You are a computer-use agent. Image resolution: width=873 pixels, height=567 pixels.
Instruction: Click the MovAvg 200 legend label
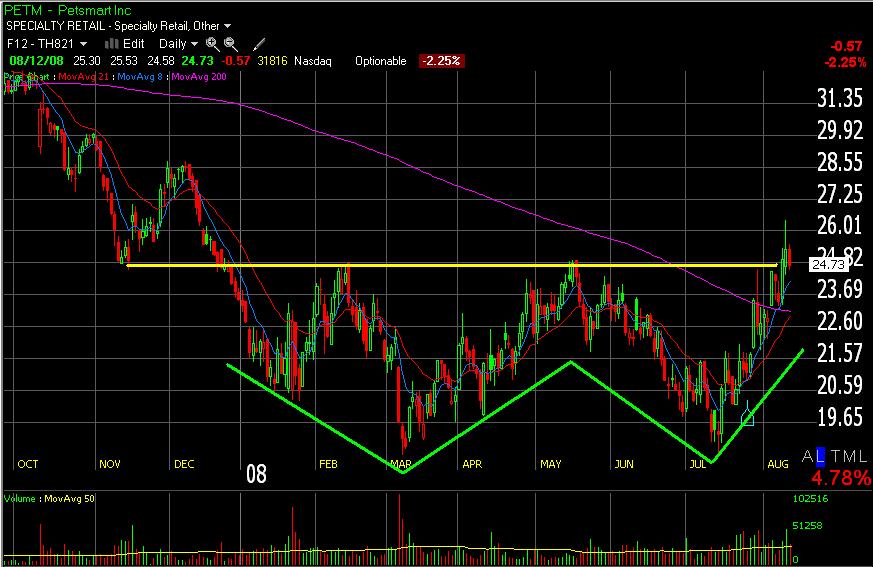[x=199, y=76]
